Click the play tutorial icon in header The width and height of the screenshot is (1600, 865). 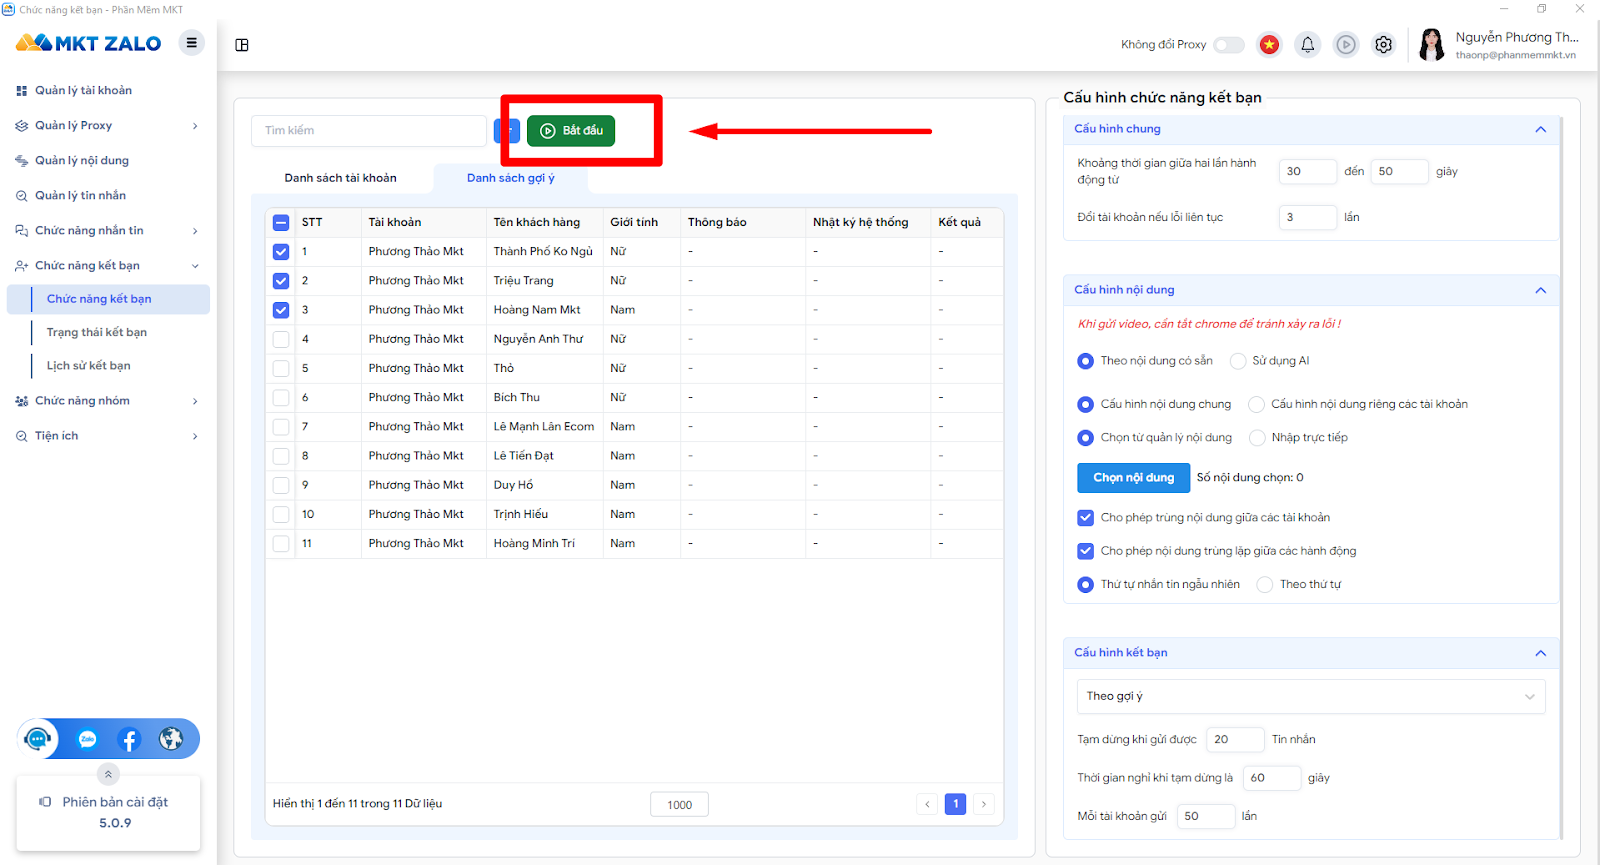(1346, 45)
